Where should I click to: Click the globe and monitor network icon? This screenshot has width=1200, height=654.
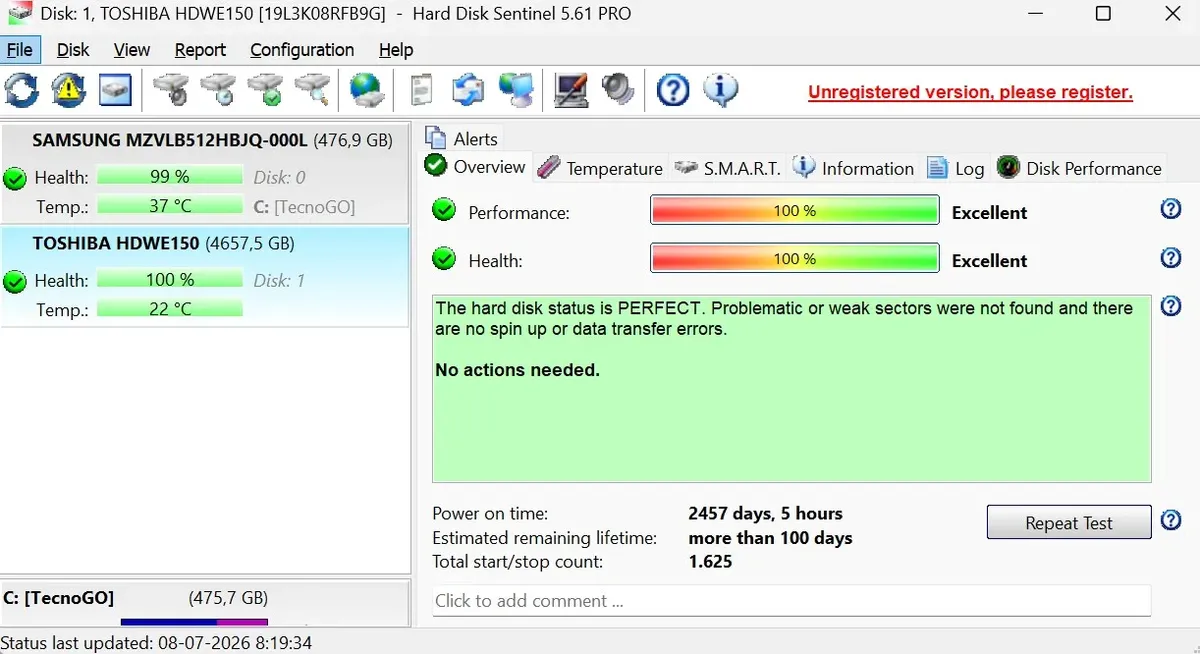[516, 91]
